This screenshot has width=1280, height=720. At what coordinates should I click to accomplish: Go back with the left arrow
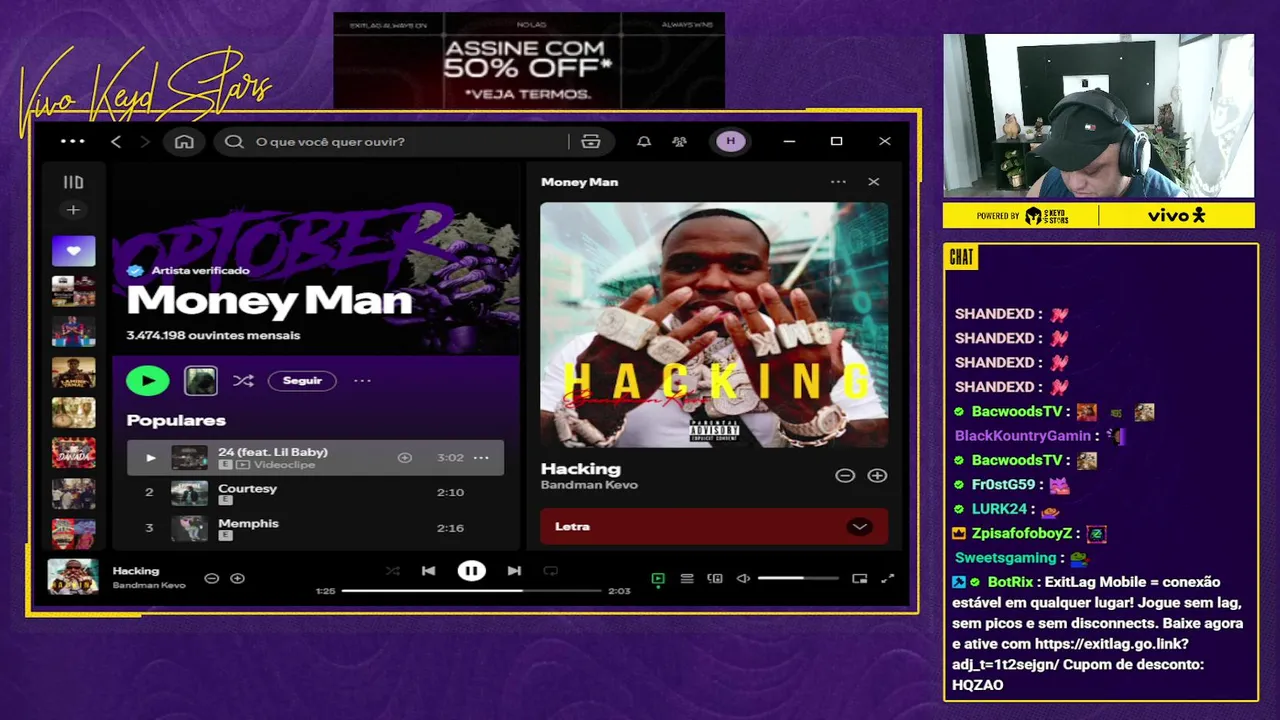click(116, 142)
